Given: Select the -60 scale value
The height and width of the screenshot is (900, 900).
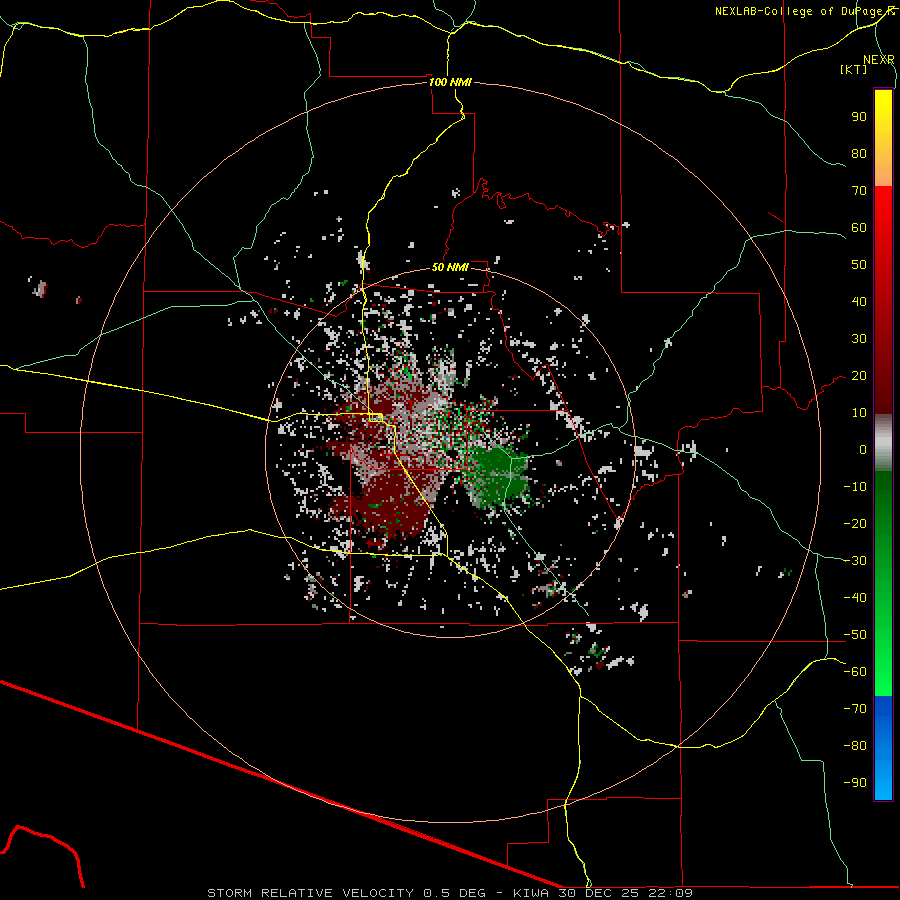Looking at the screenshot, I should [855, 672].
